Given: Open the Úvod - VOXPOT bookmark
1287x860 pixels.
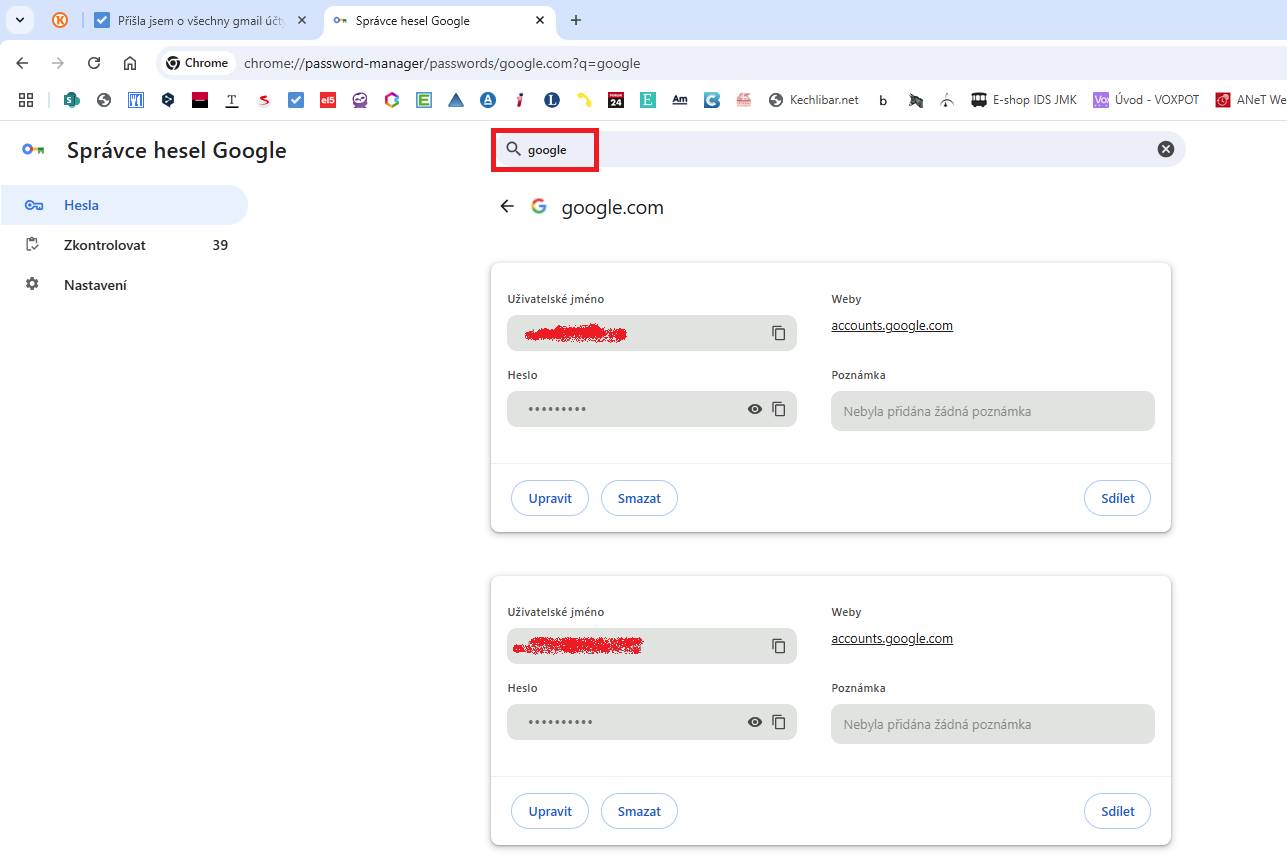Looking at the screenshot, I should [1146, 100].
